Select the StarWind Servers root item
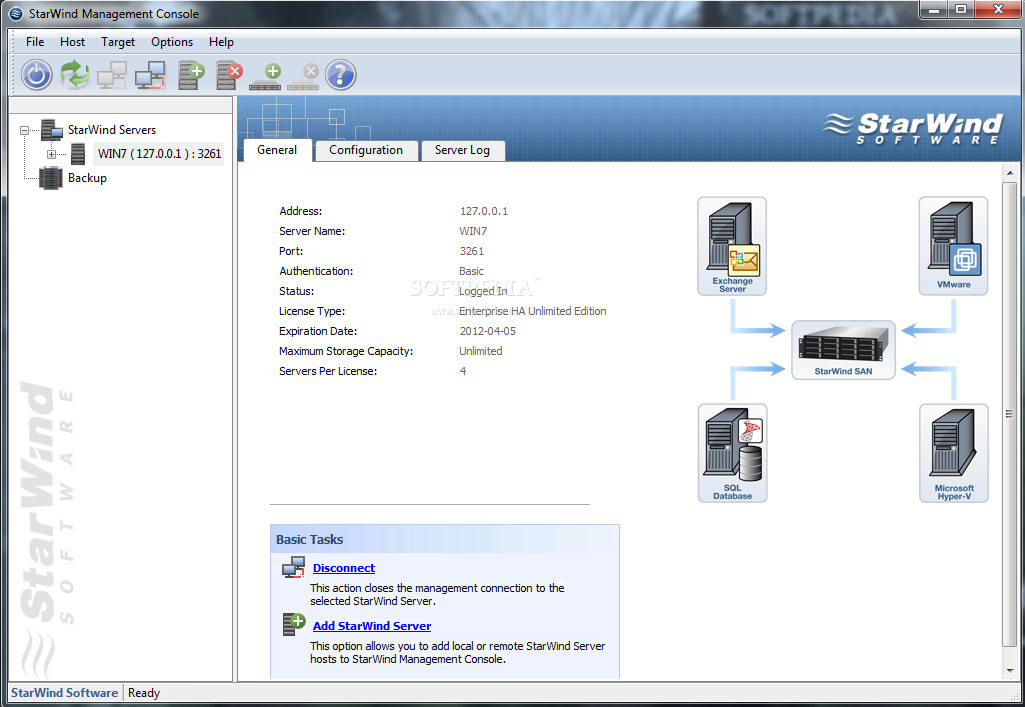The image size is (1025, 707). pyautogui.click(x=112, y=129)
